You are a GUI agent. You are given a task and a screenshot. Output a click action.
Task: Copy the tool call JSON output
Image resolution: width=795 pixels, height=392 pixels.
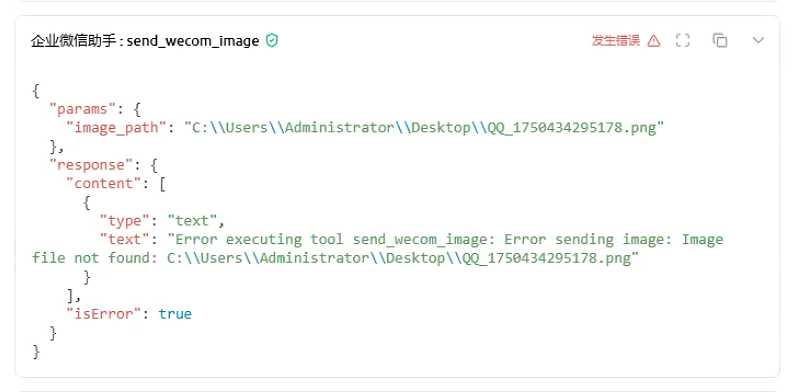point(720,41)
